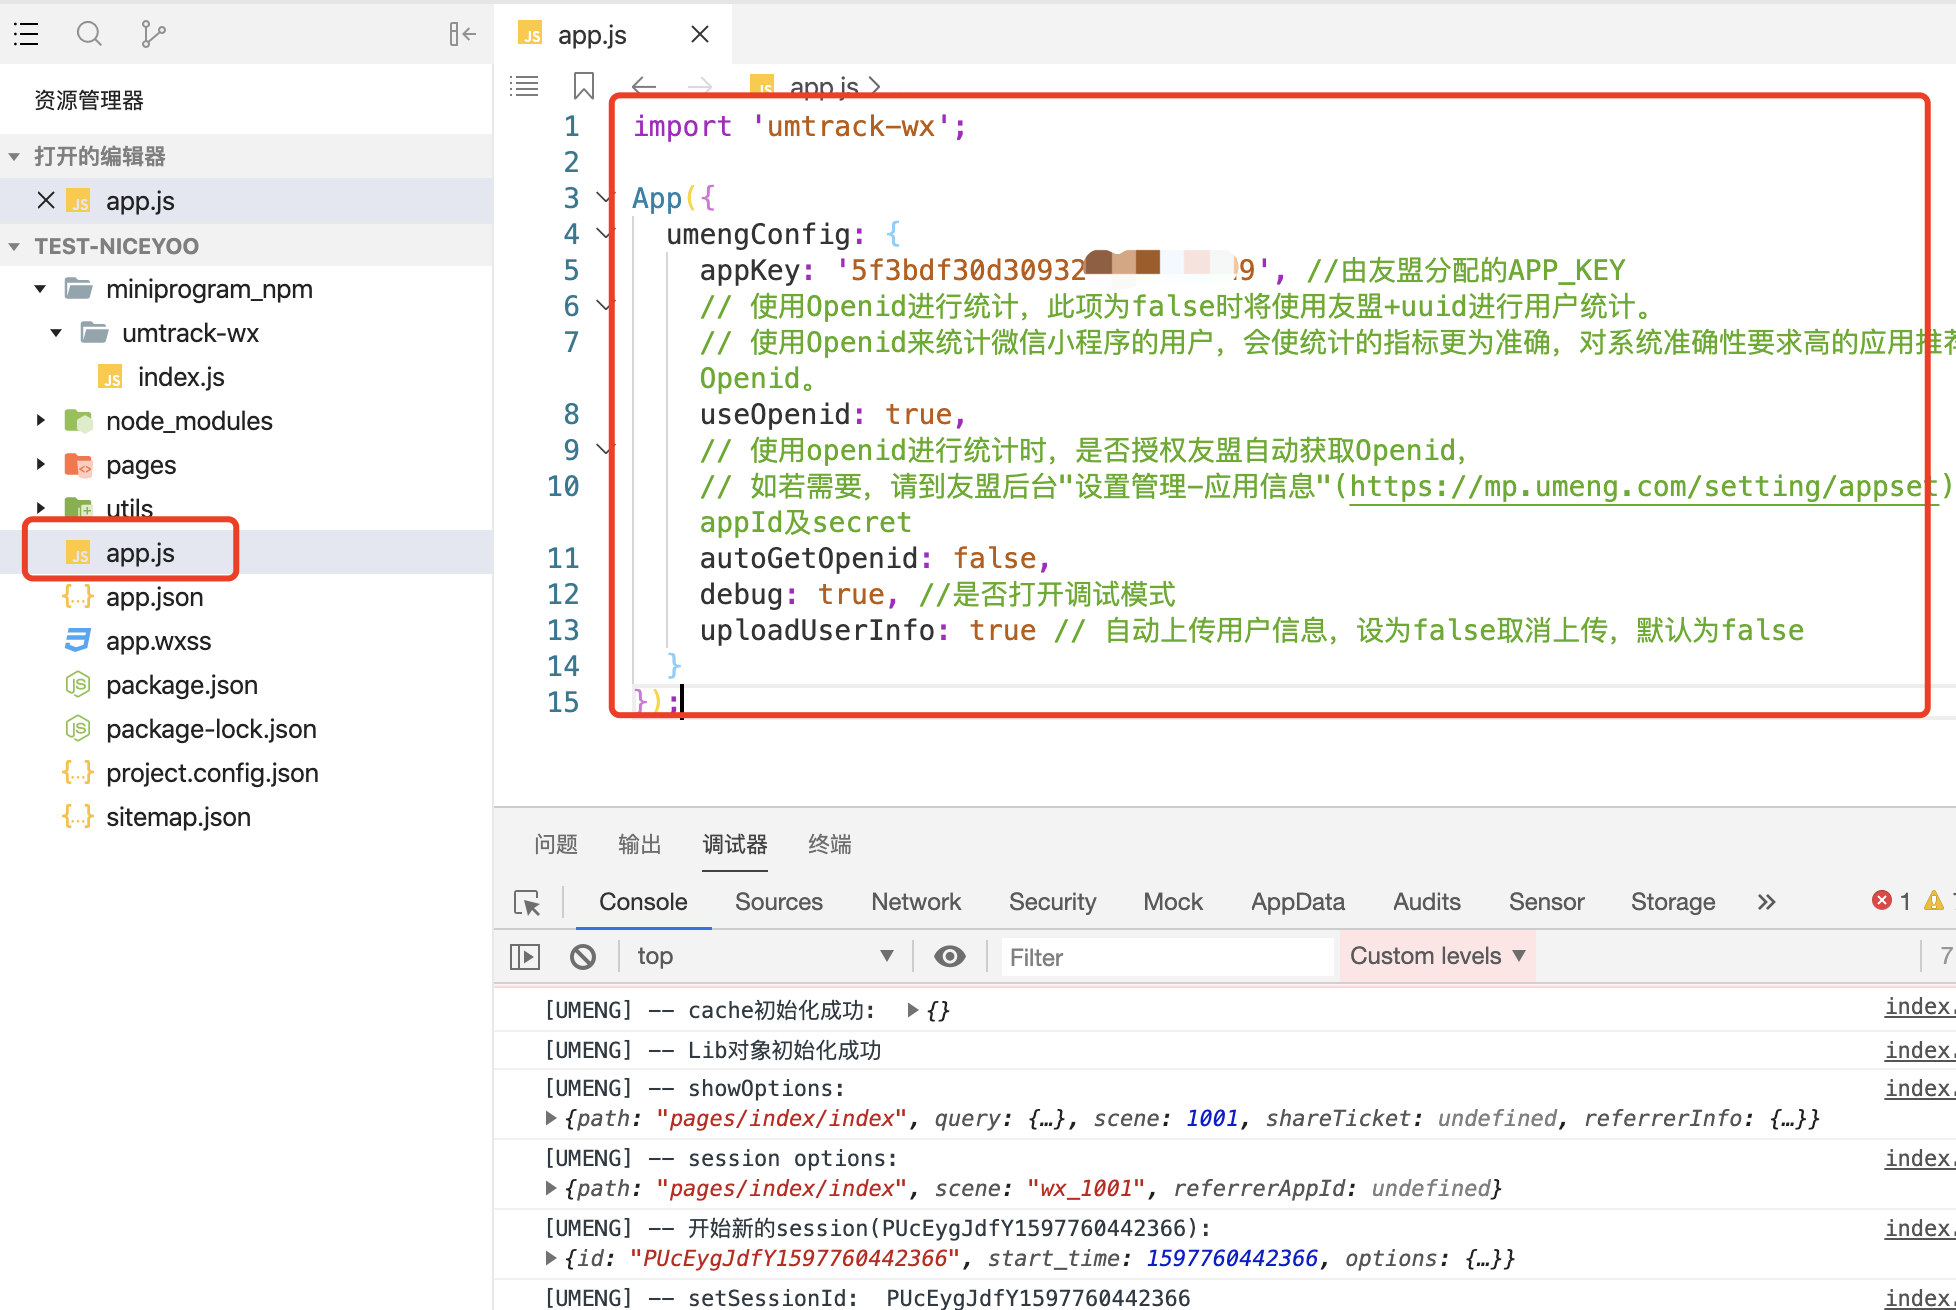The width and height of the screenshot is (1956, 1310).
Task: Collapse the TEST-NICEYOO project section
Action: pyautogui.click(x=14, y=246)
